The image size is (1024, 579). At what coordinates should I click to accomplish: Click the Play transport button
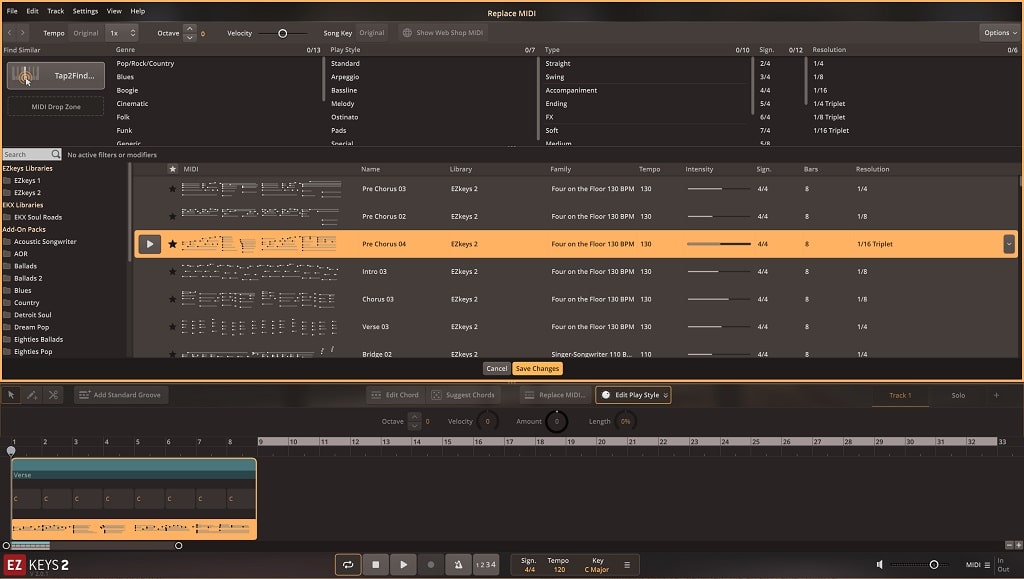pyautogui.click(x=403, y=565)
